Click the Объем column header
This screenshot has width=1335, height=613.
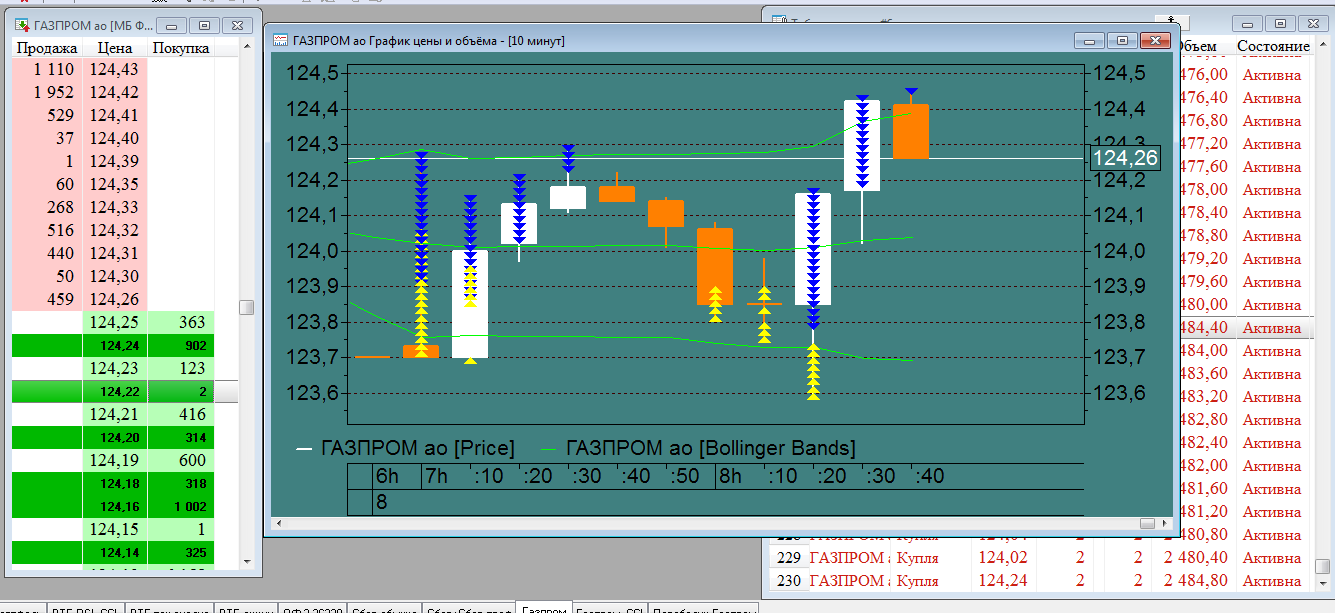click(1197, 47)
